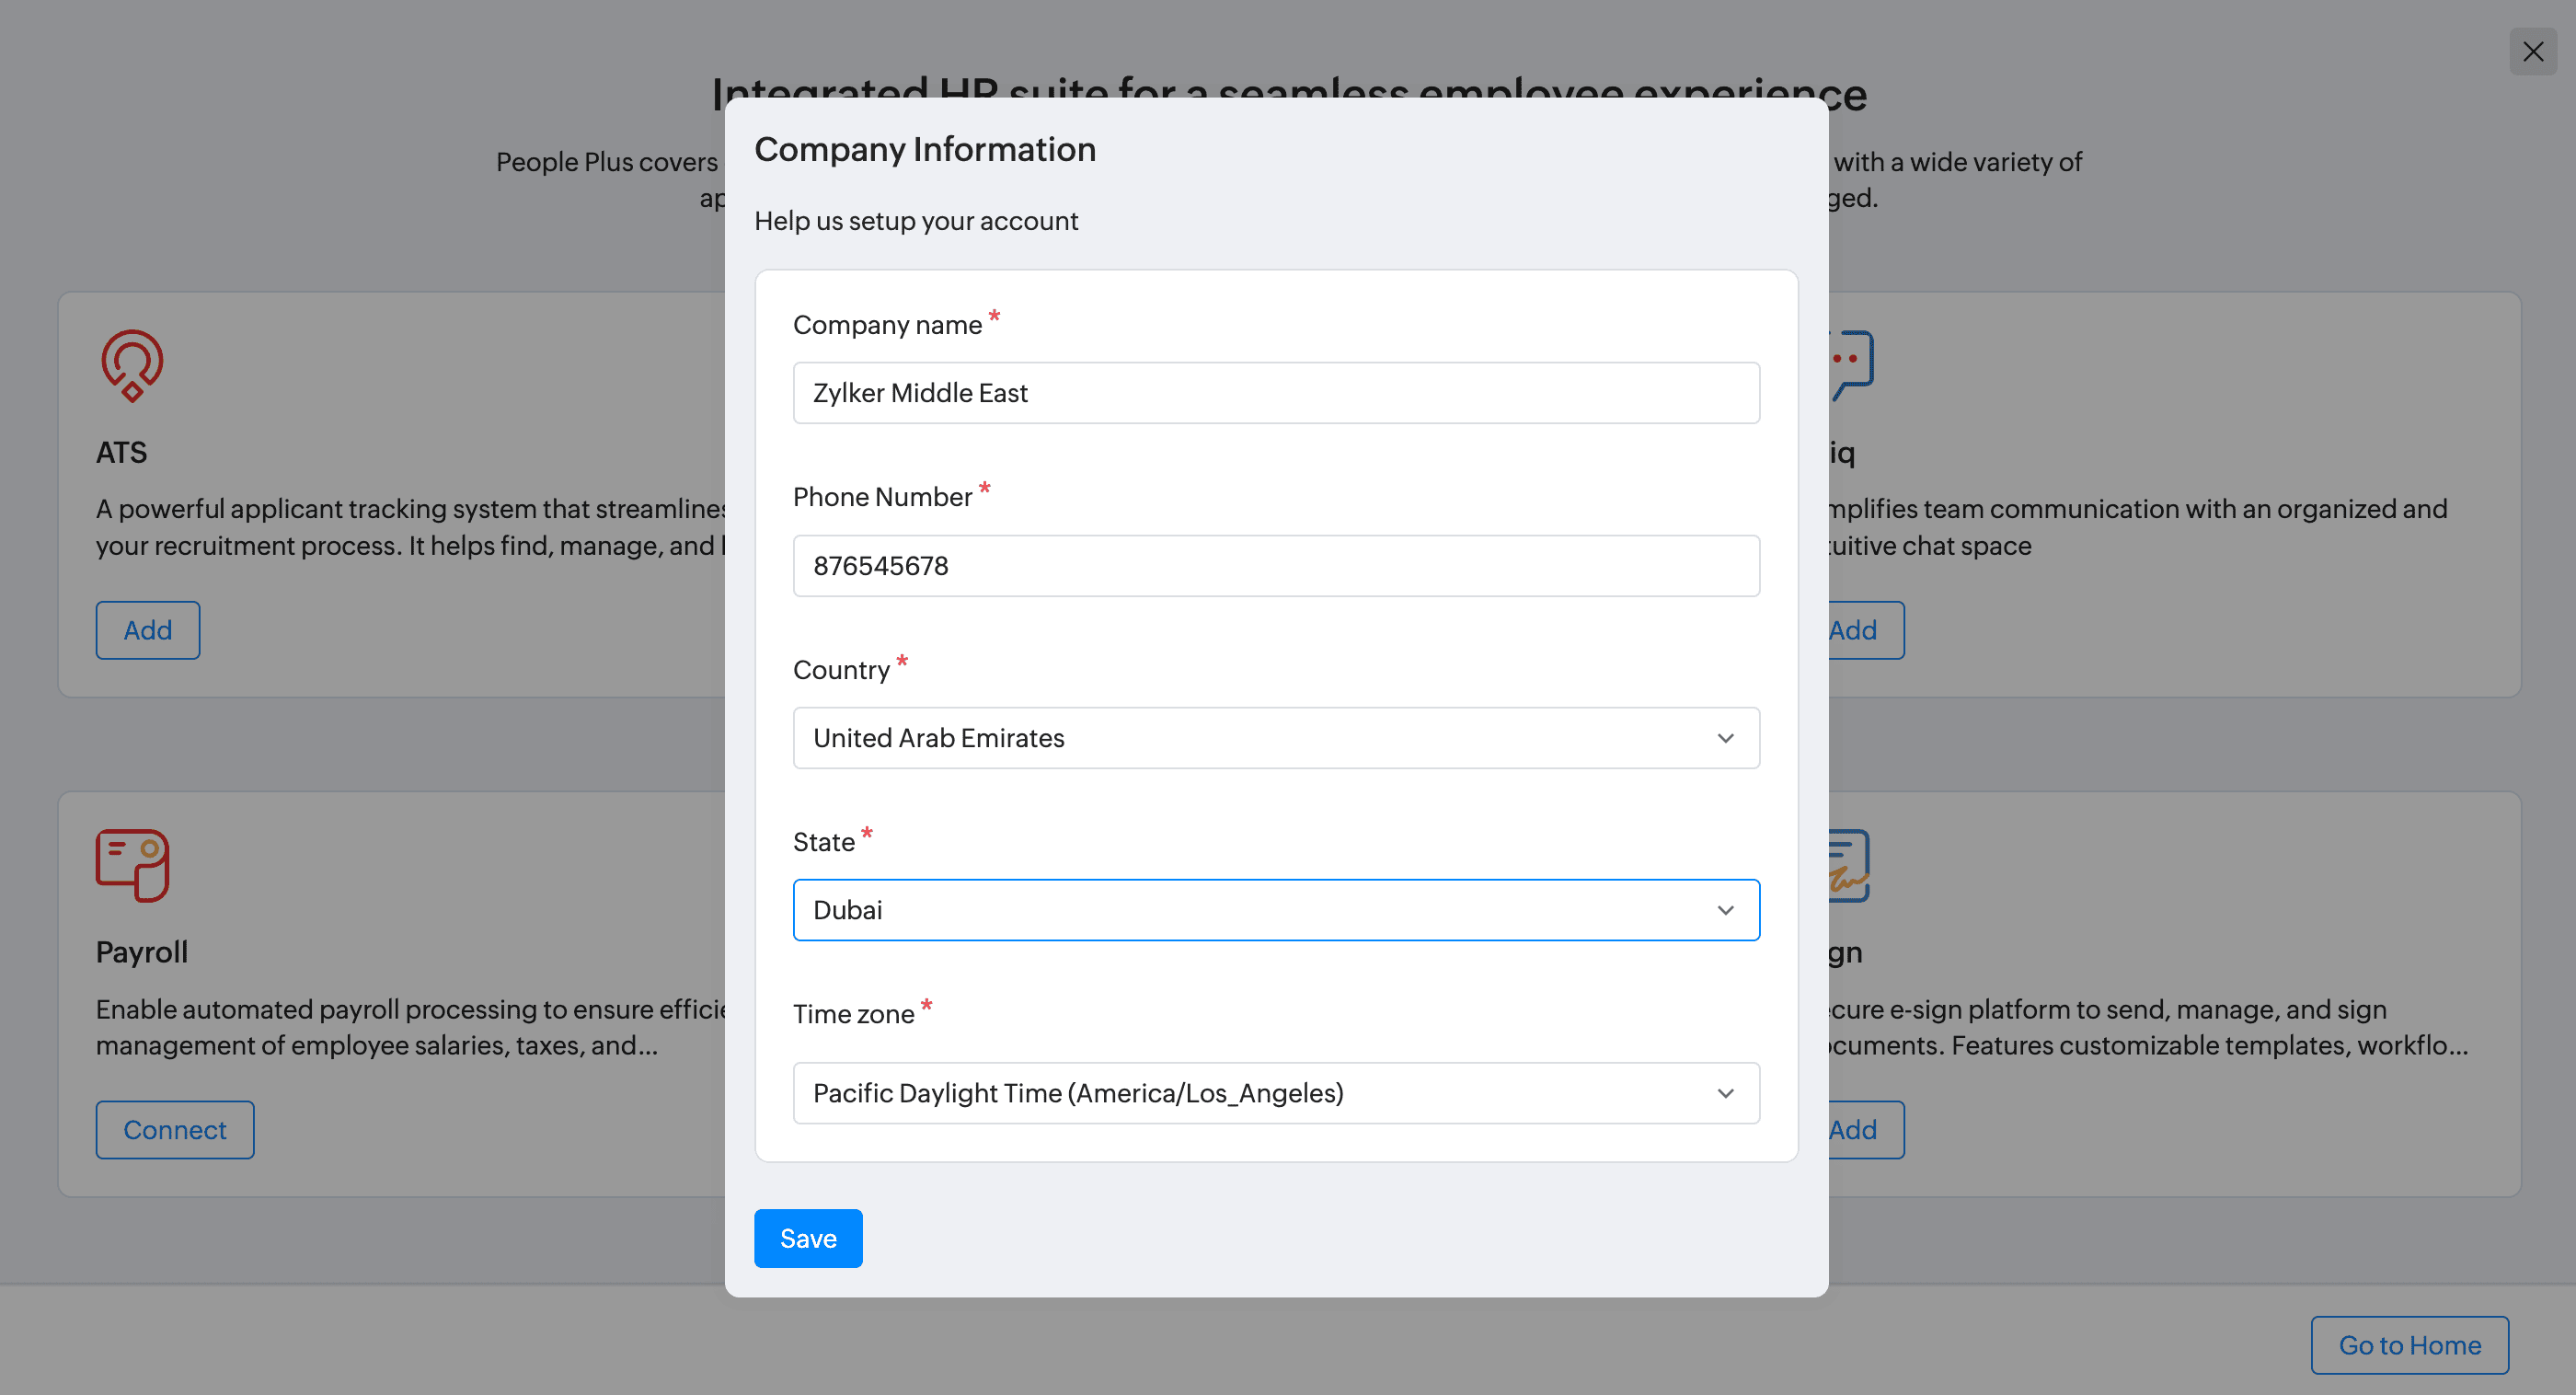The image size is (2576, 1395).
Task: Click Go to Home
Action: coord(2410,1344)
